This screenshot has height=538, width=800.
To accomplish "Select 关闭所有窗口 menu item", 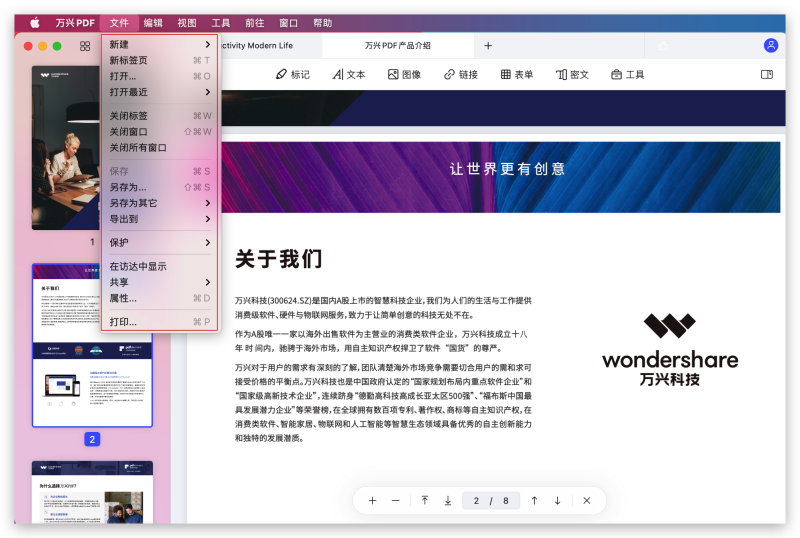I will (x=160, y=148).
